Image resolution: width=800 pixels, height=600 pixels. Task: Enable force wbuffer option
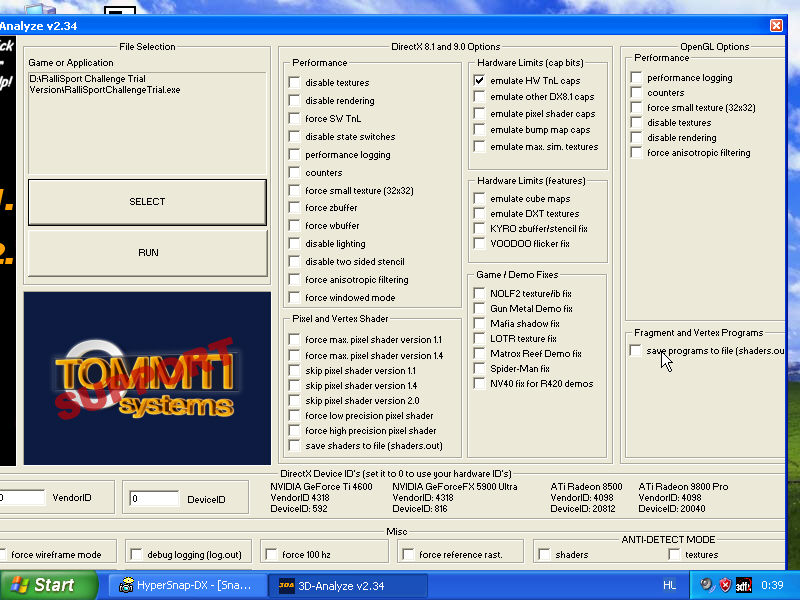[294, 225]
